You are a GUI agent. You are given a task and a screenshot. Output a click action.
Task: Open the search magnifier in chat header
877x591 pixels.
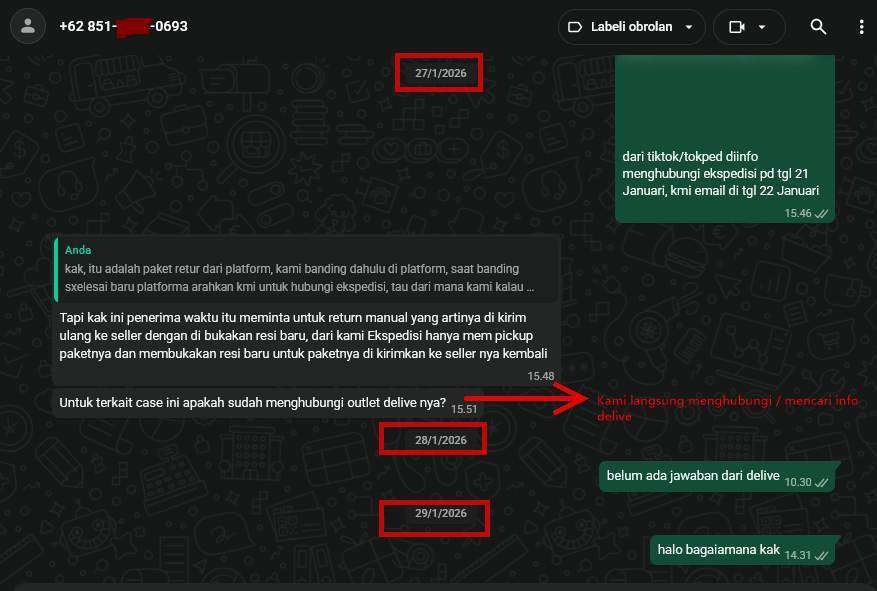[818, 27]
